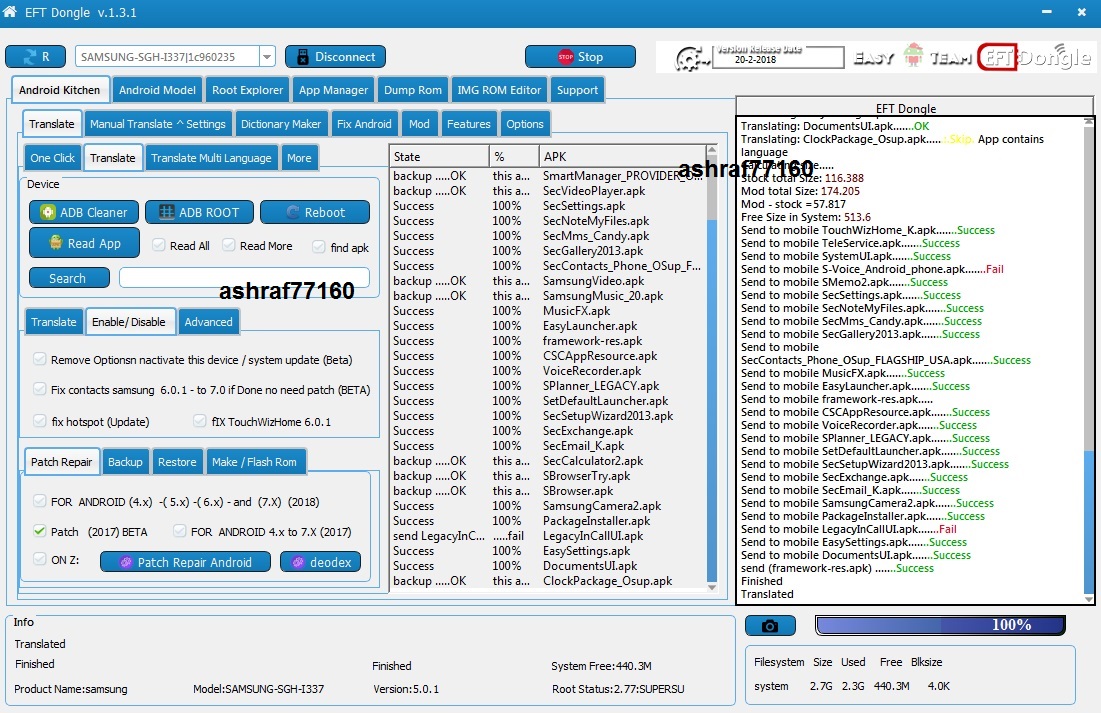The width and height of the screenshot is (1101, 713).
Task: Open the IMG ROM Editor tab
Action: [499, 90]
